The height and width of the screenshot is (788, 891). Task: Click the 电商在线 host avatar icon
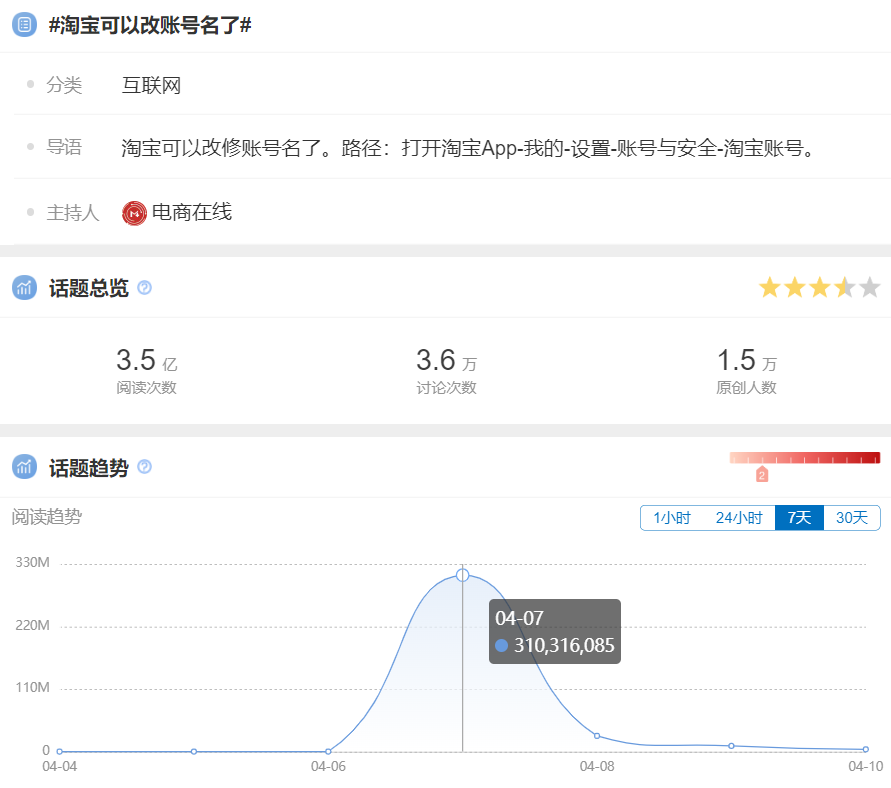coord(134,214)
